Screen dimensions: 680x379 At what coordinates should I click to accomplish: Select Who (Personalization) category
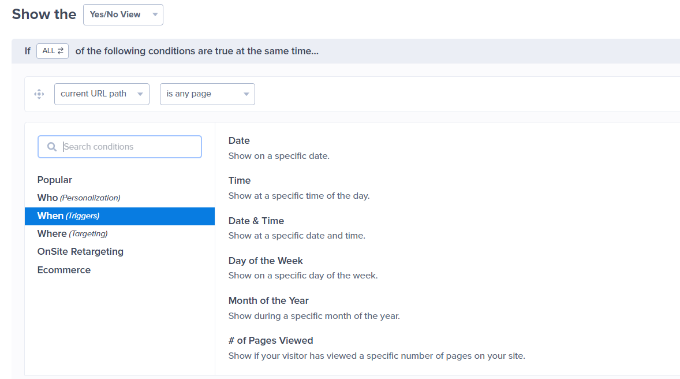pyautogui.click(x=78, y=198)
